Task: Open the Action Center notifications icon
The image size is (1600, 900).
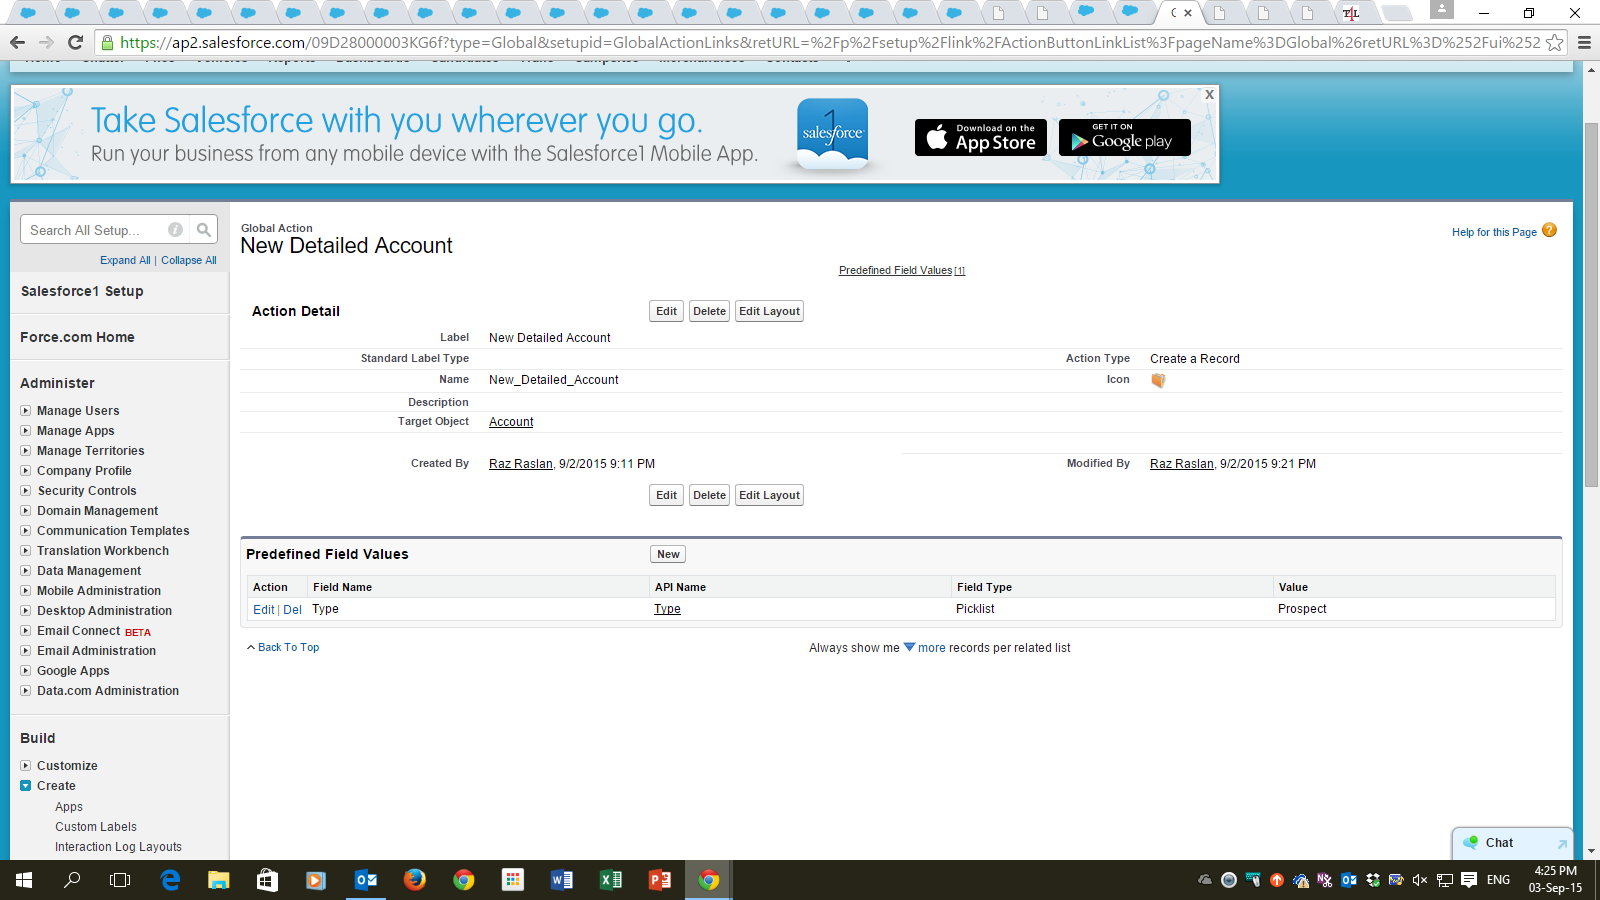Action: [x=1469, y=880]
